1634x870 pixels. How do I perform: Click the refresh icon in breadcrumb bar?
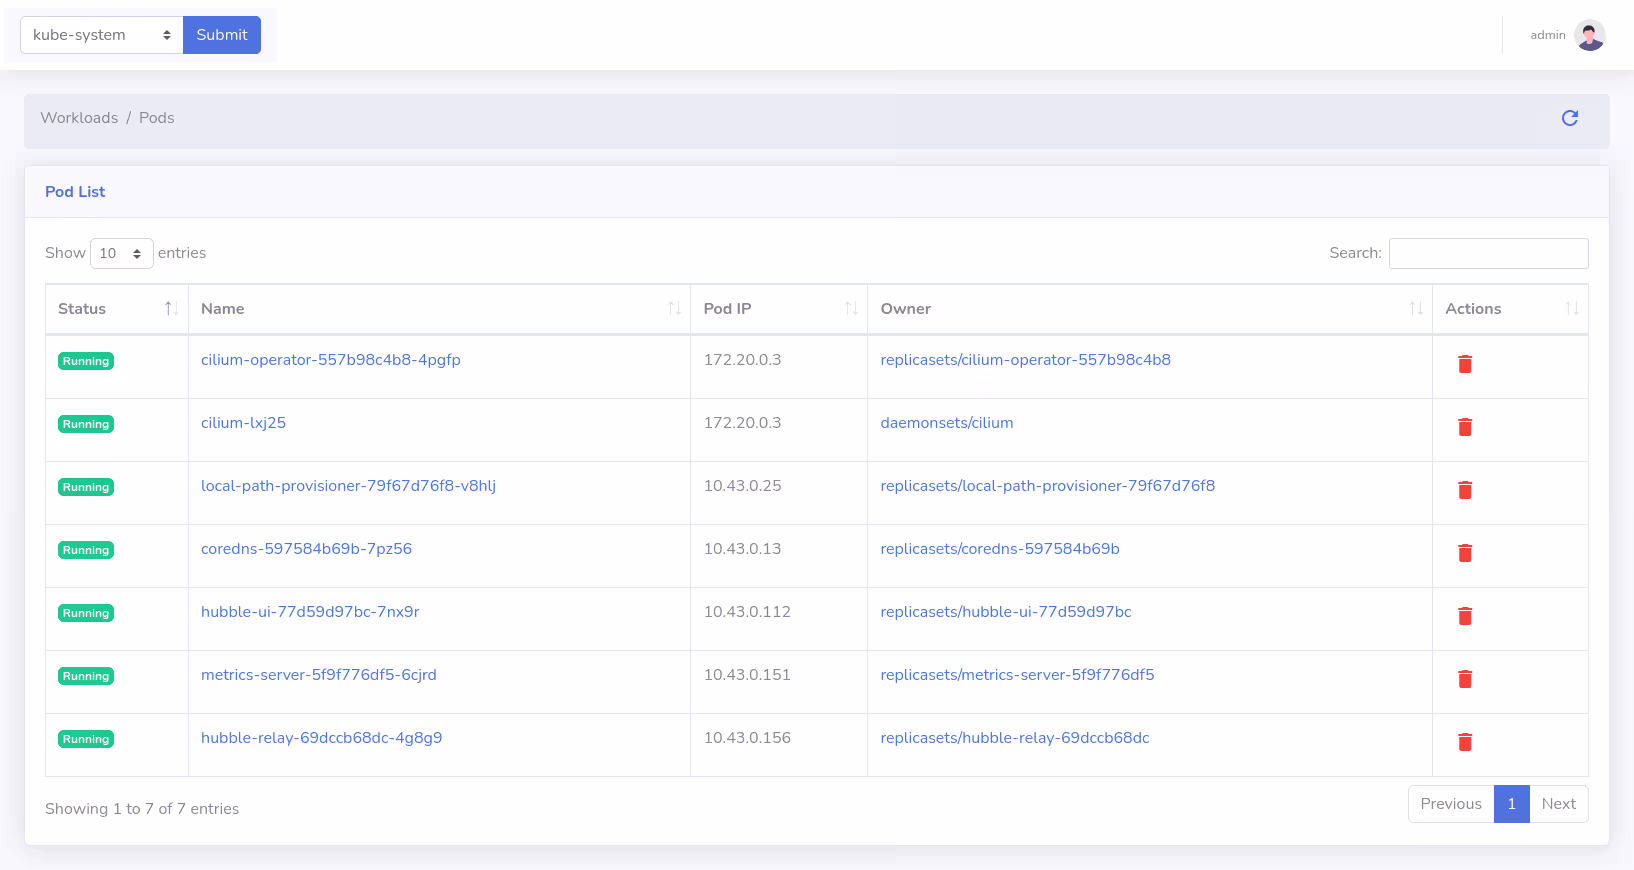[1569, 118]
